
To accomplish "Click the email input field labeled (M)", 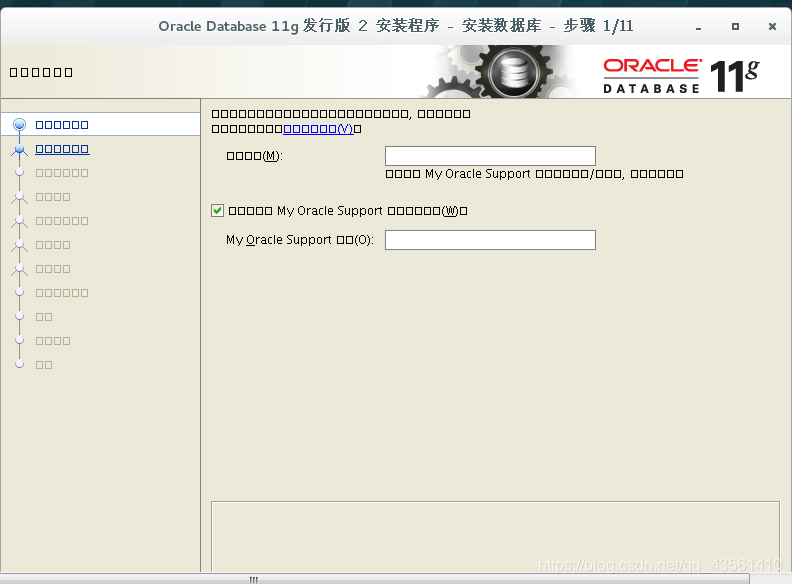I will [x=490, y=156].
